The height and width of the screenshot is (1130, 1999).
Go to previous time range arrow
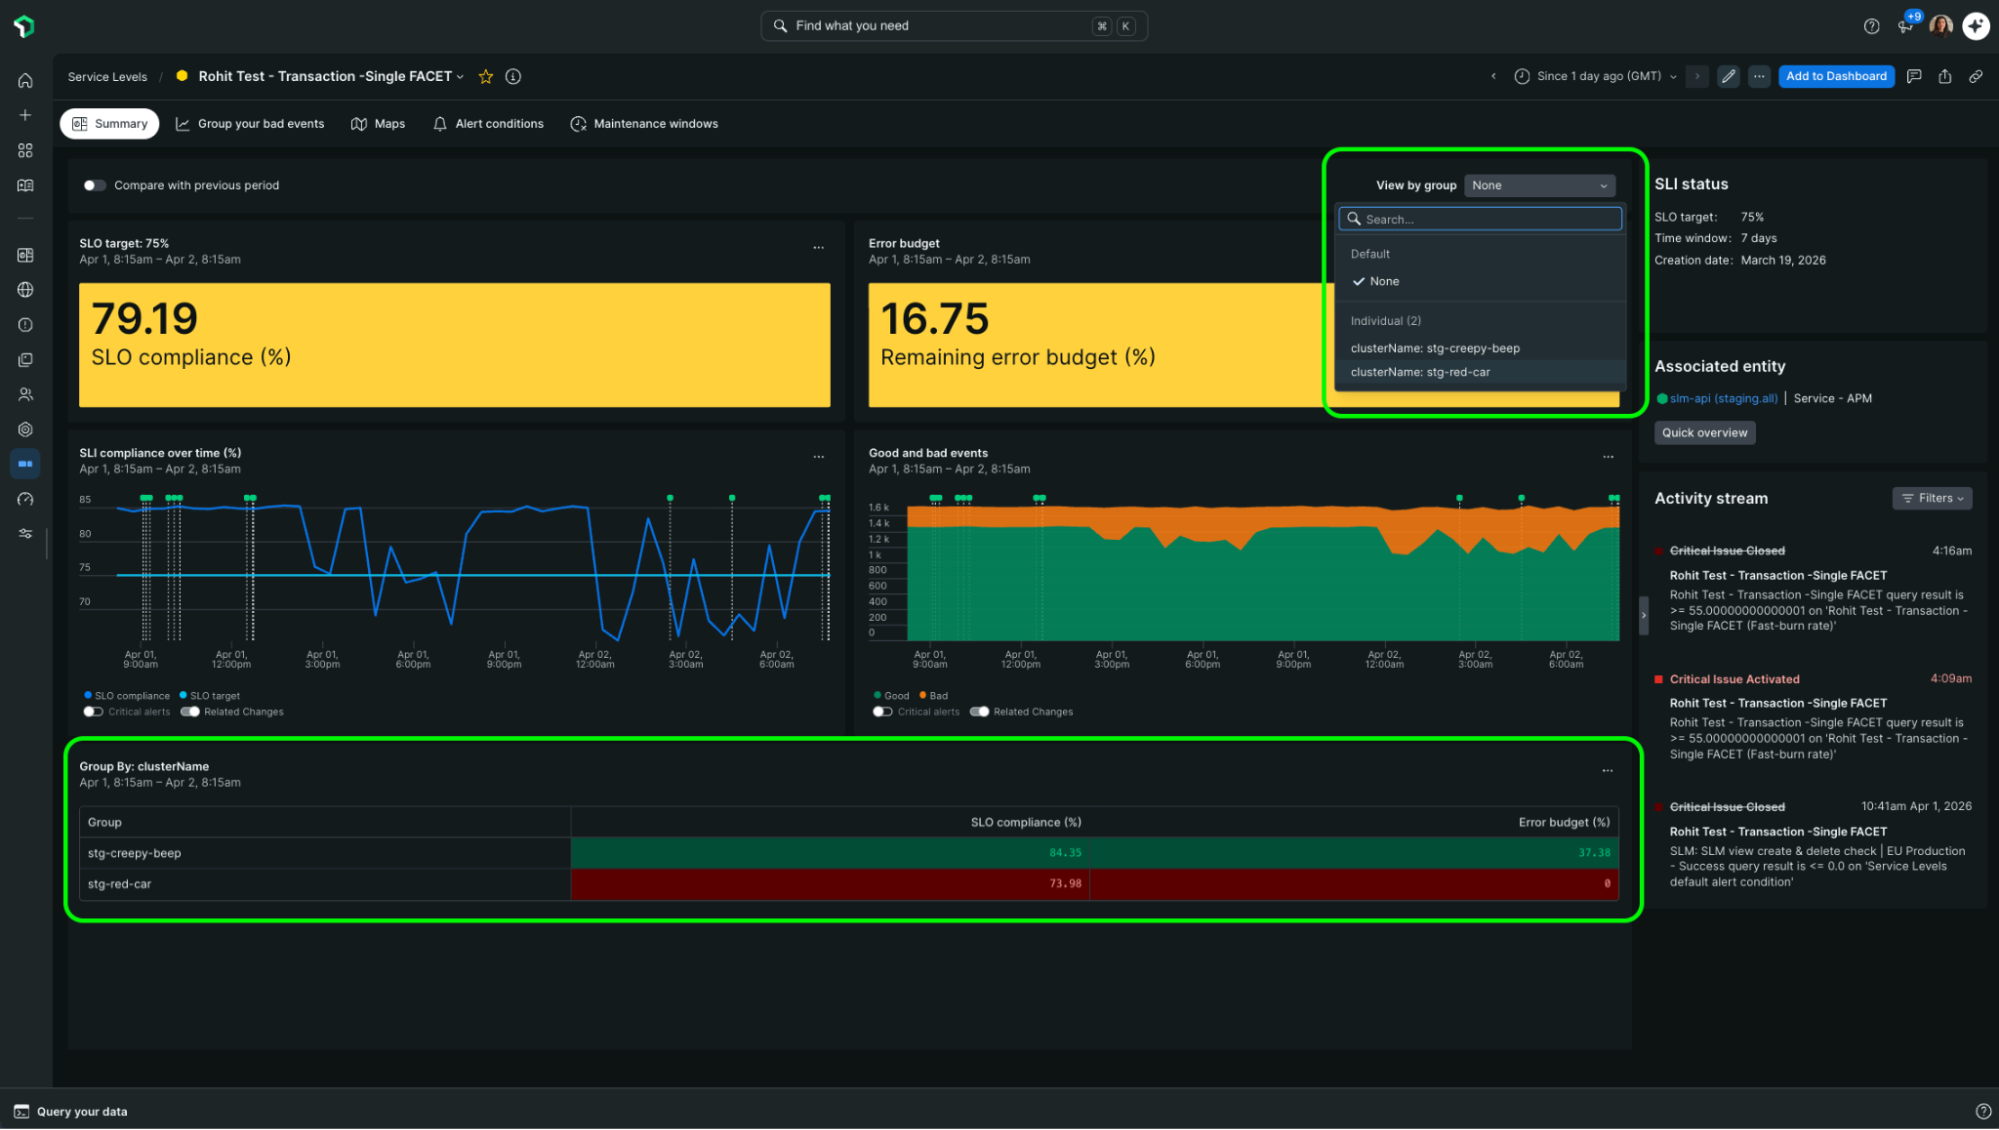click(x=1494, y=76)
